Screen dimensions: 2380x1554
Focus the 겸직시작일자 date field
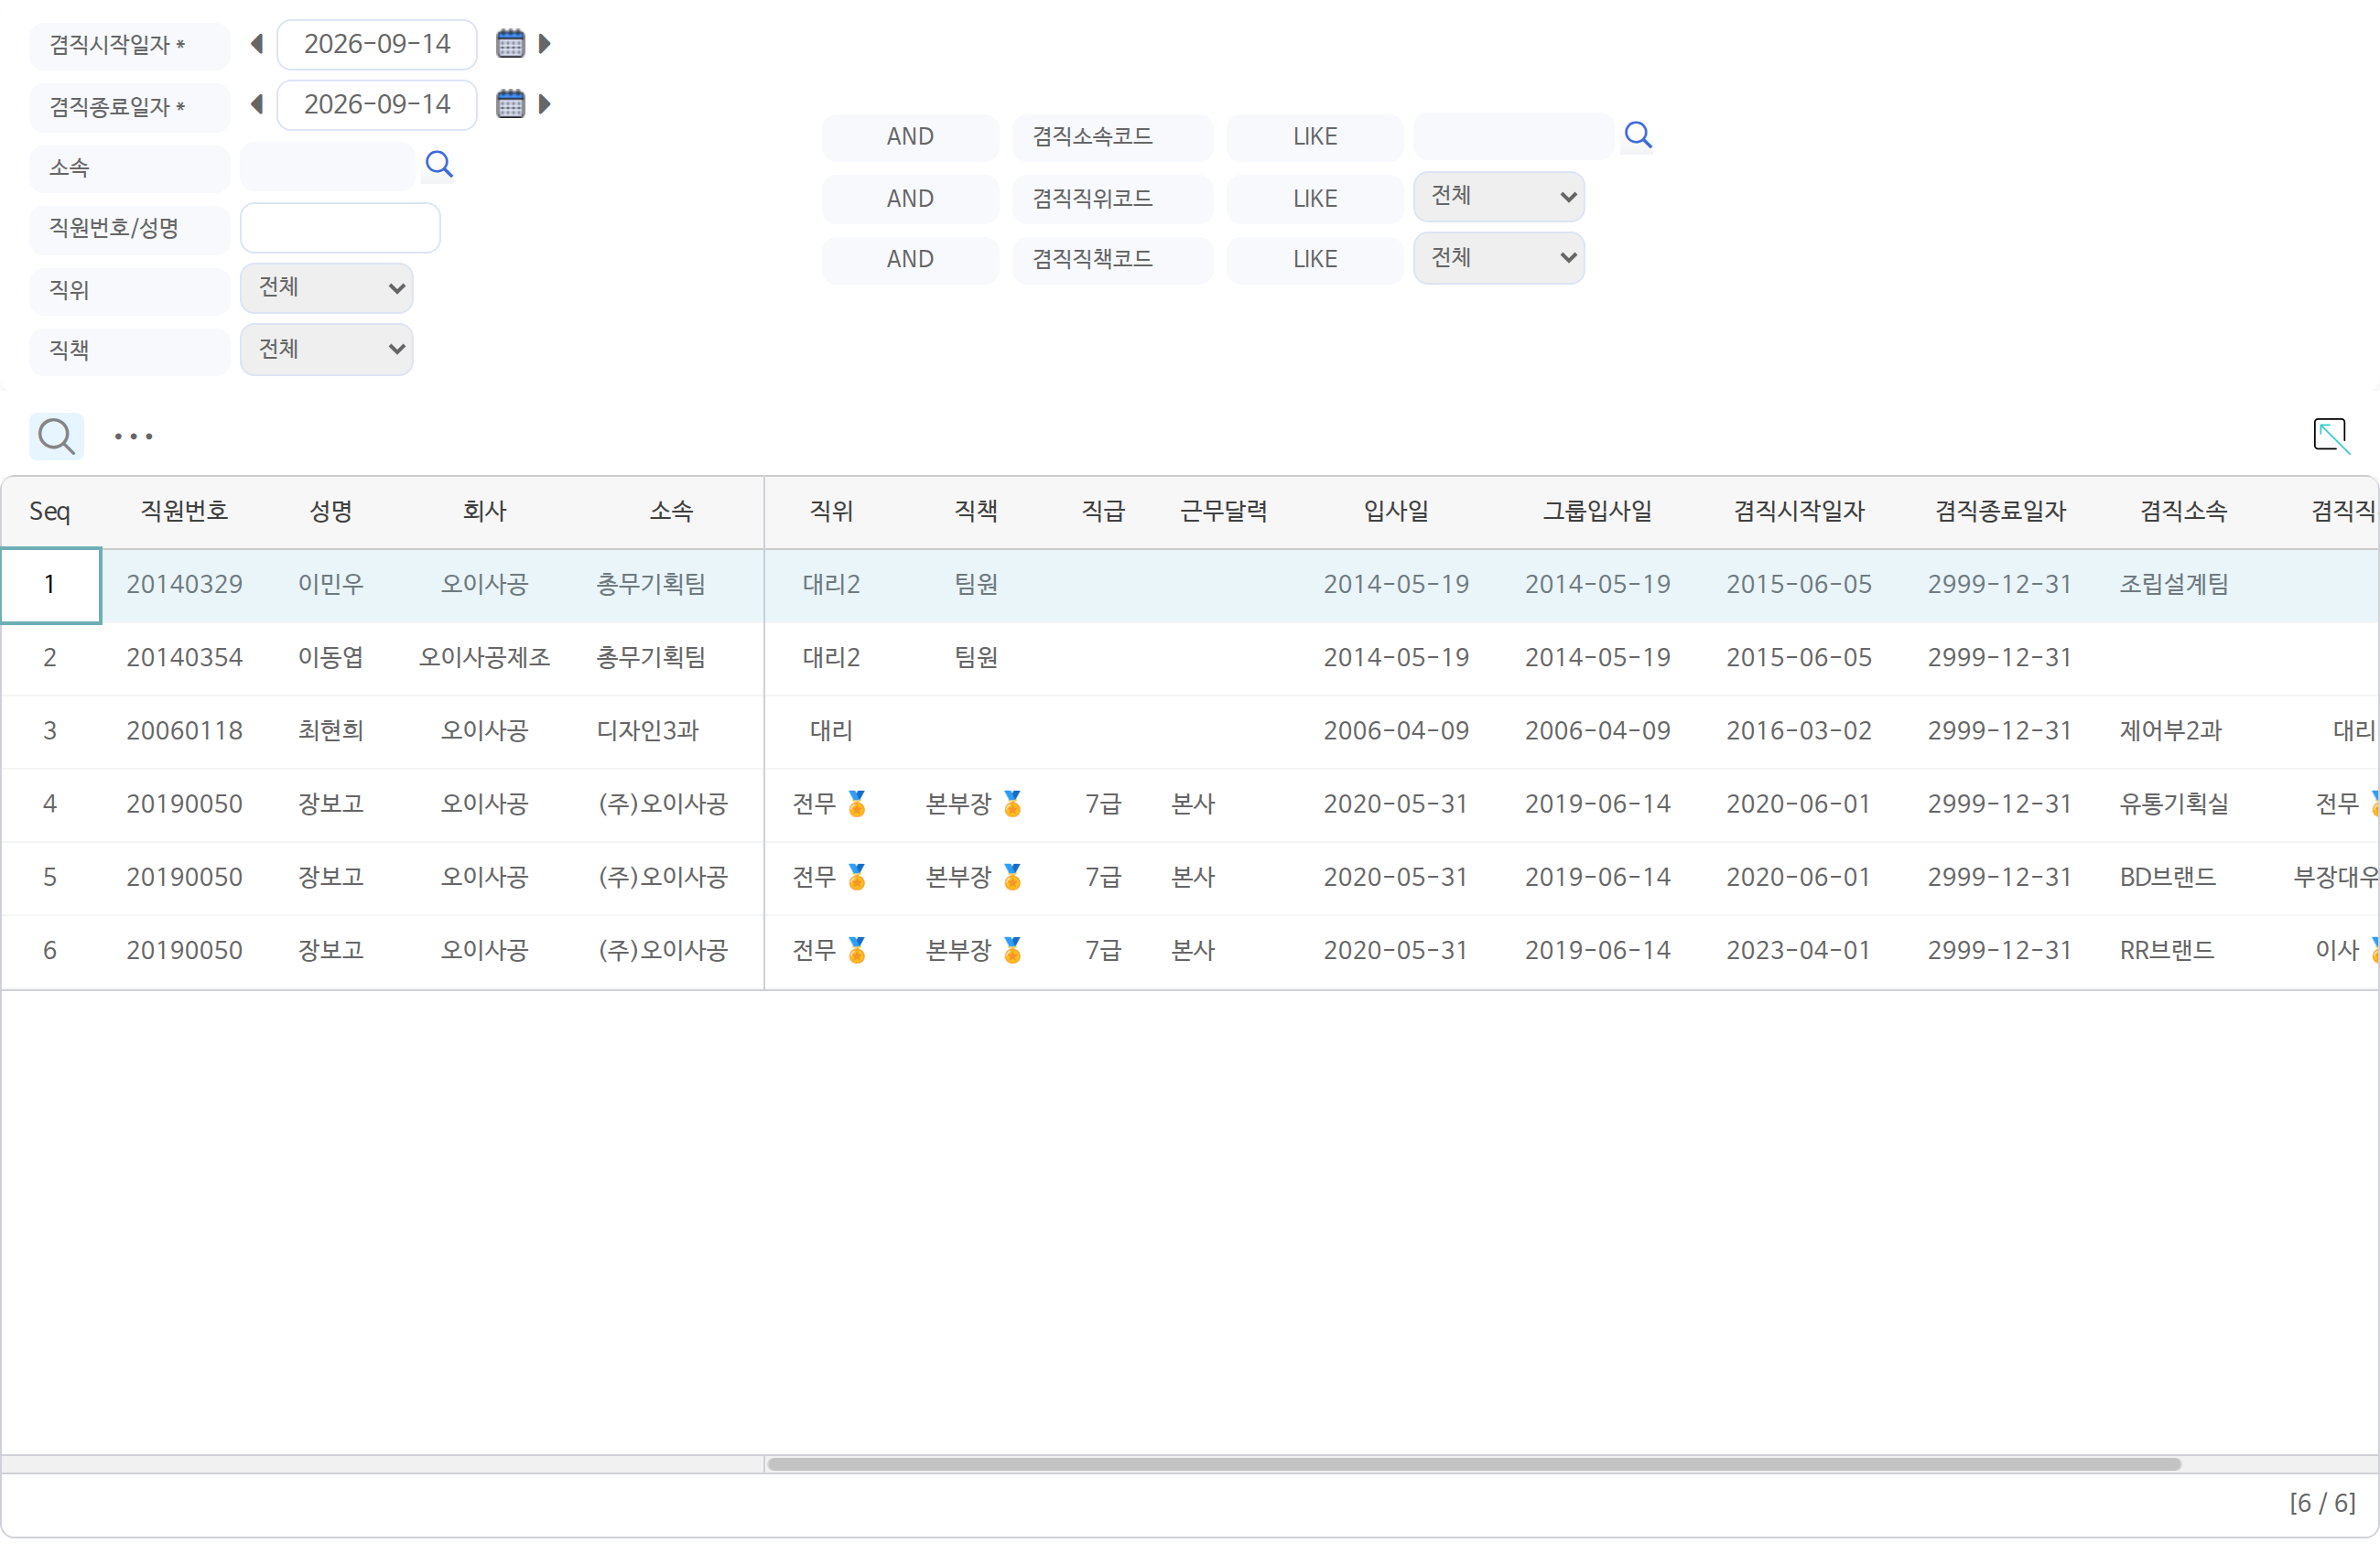[377, 44]
